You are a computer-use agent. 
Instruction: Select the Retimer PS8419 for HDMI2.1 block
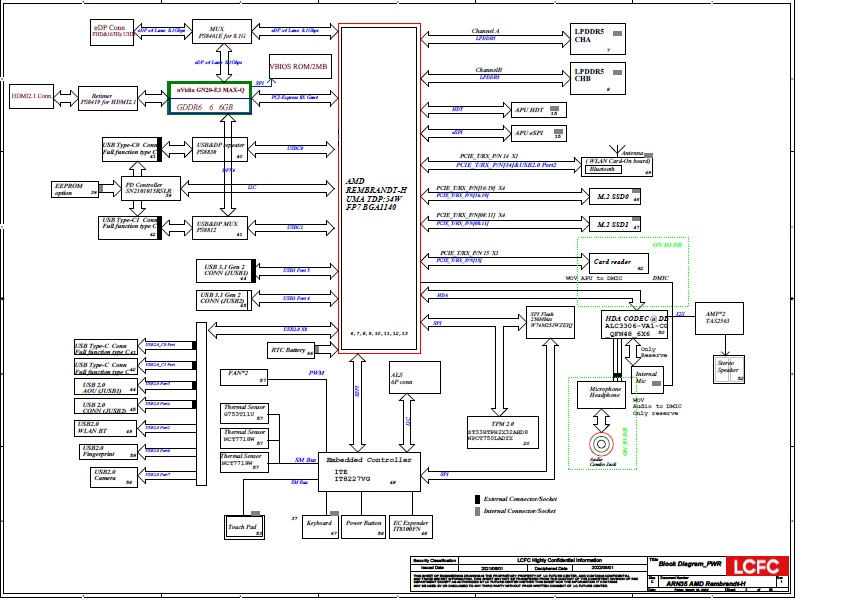point(108,99)
